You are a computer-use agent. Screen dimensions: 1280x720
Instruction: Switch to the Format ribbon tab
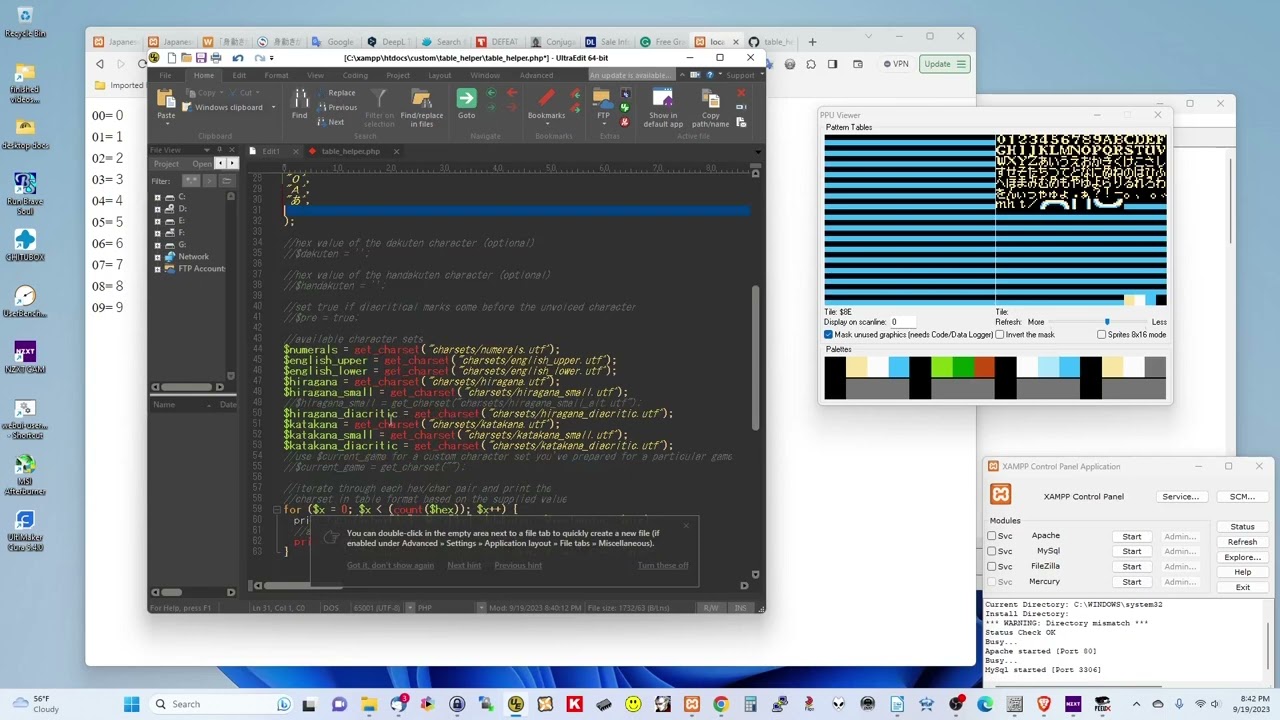point(277,75)
